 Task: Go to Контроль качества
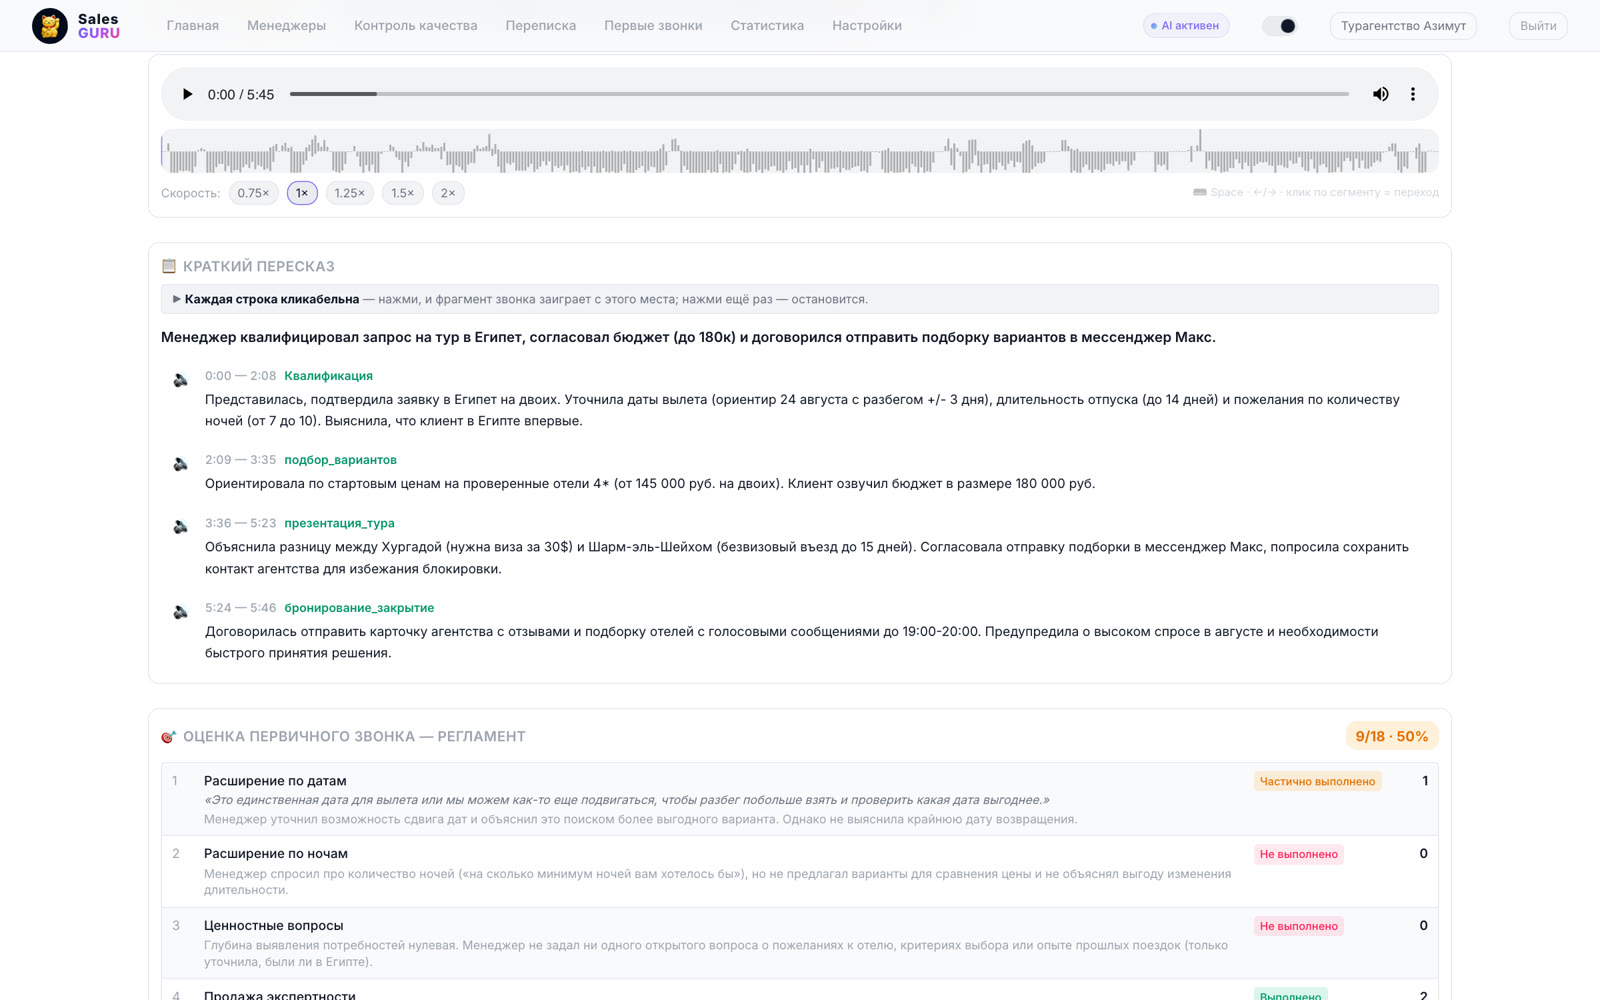(x=416, y=26)
